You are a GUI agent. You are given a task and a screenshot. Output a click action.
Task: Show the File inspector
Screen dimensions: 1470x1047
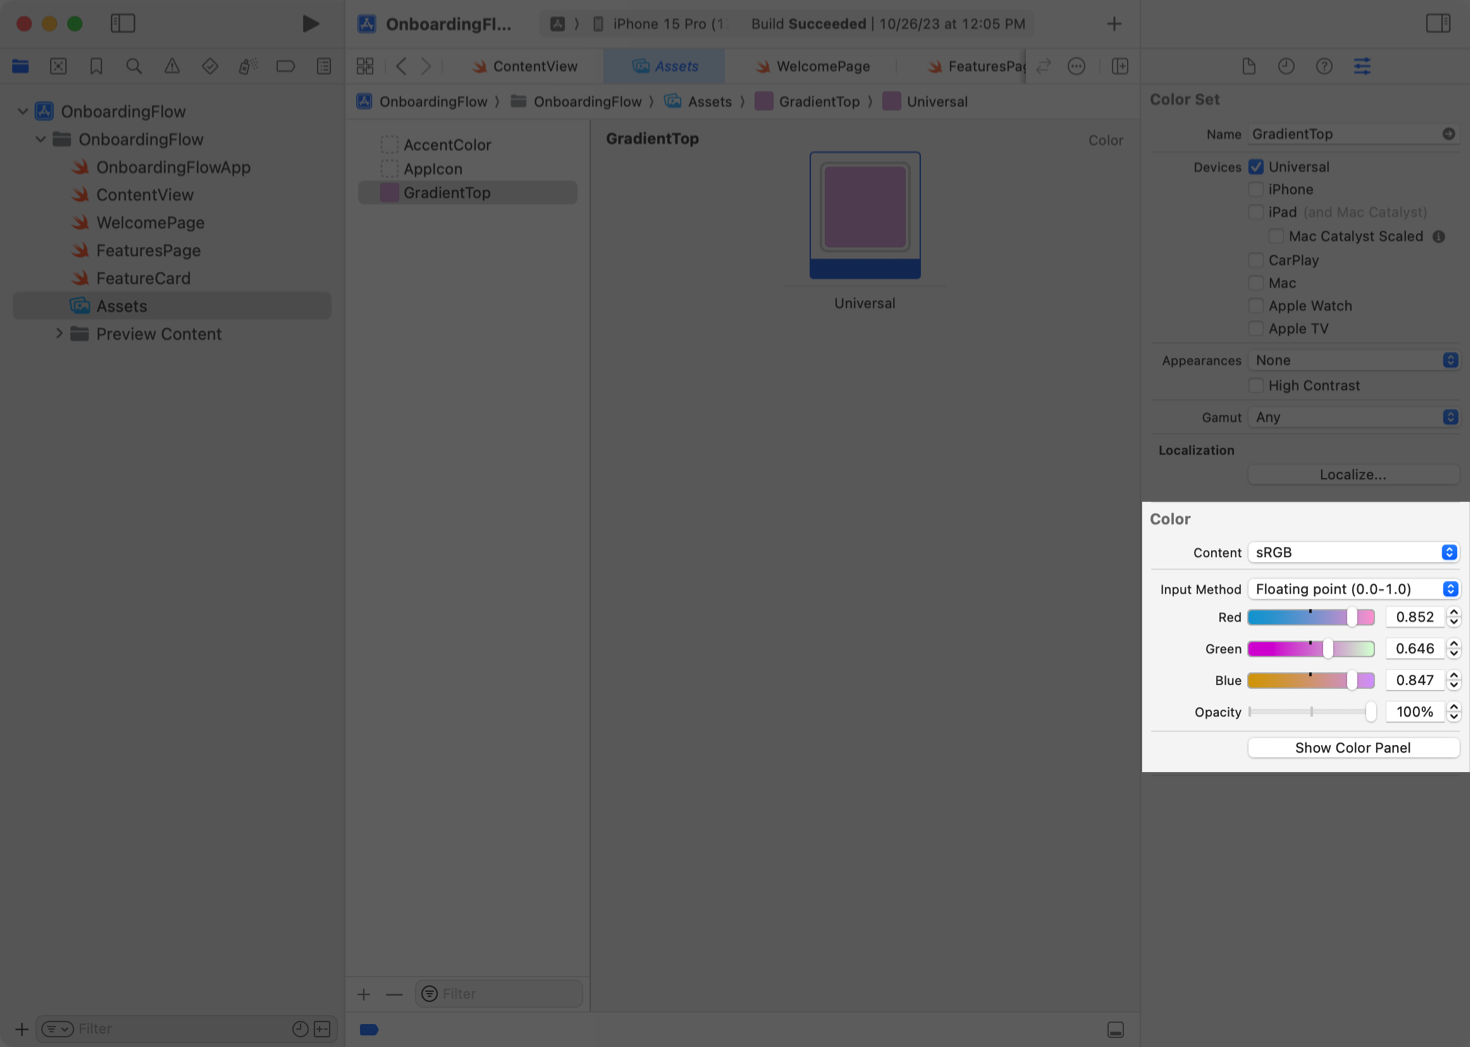point(1248,66)
